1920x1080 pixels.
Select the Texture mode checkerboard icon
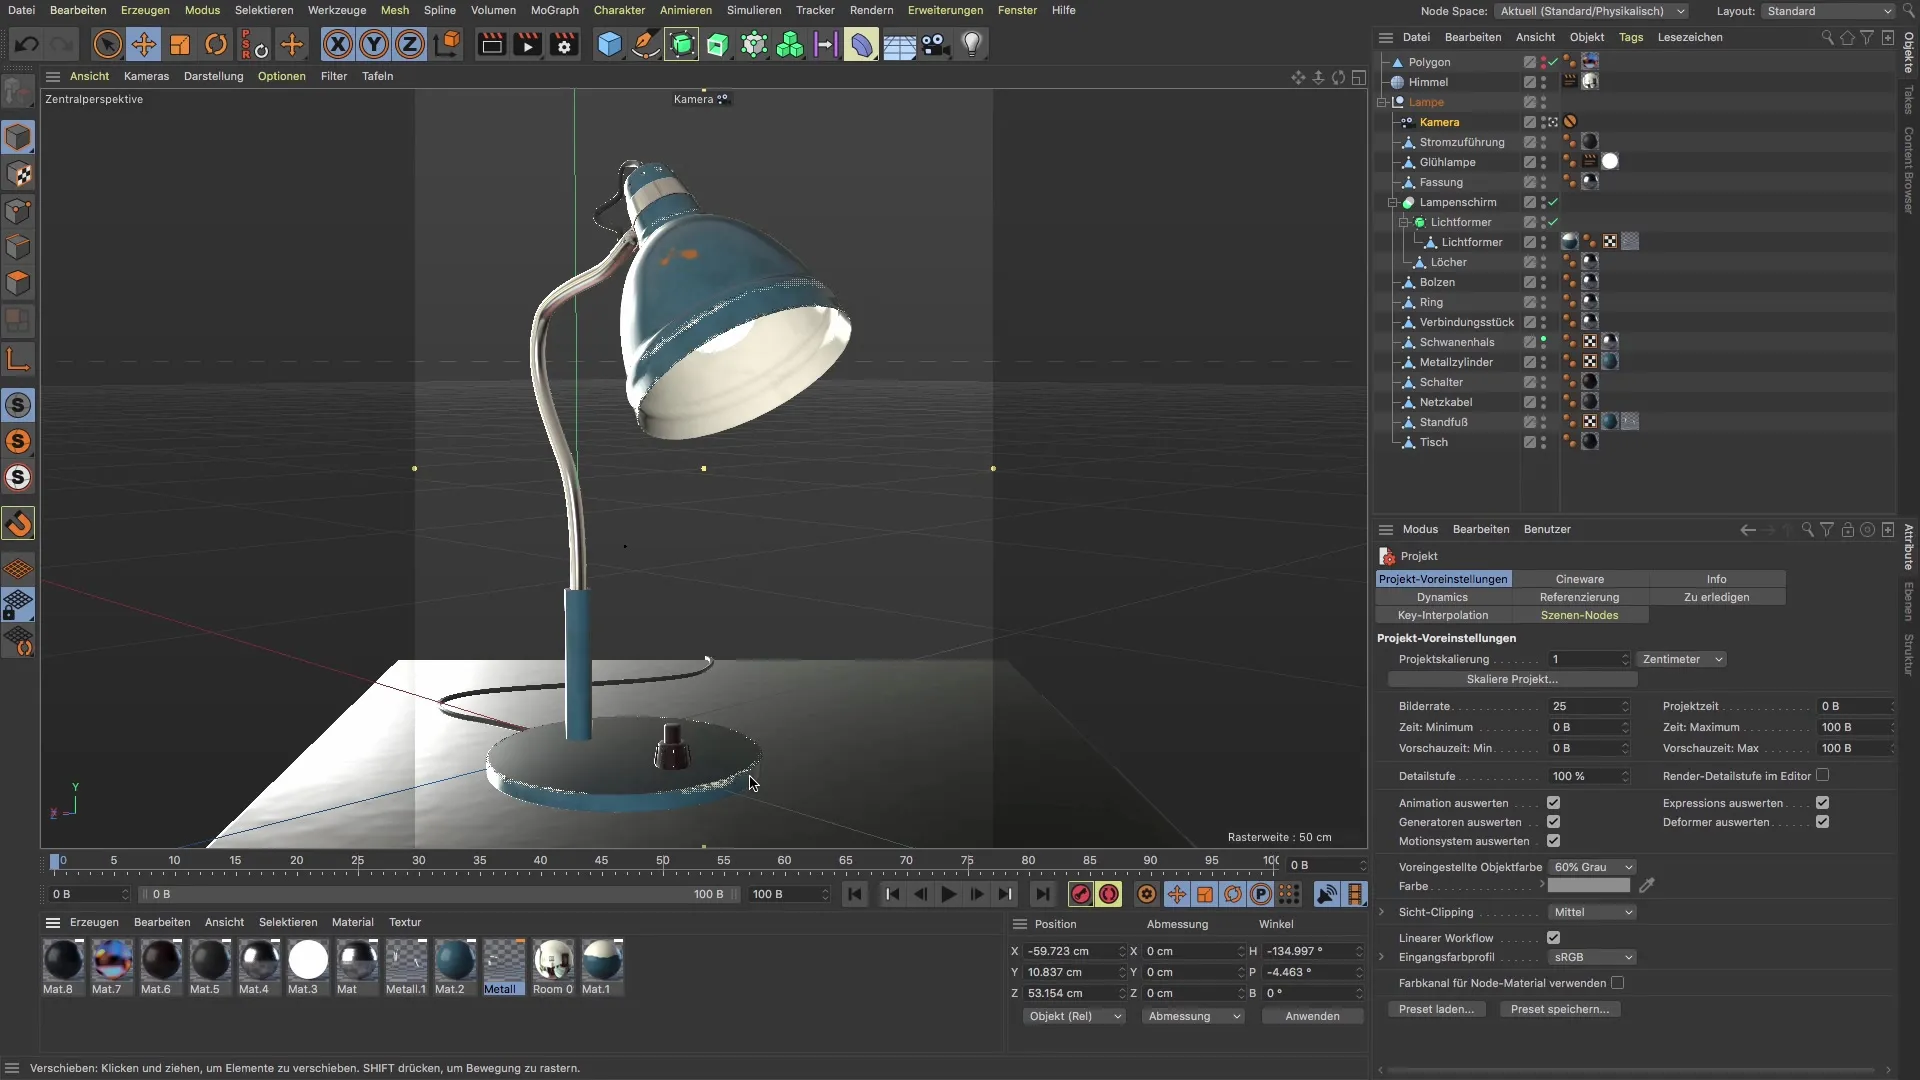click(x=18, y=174)
